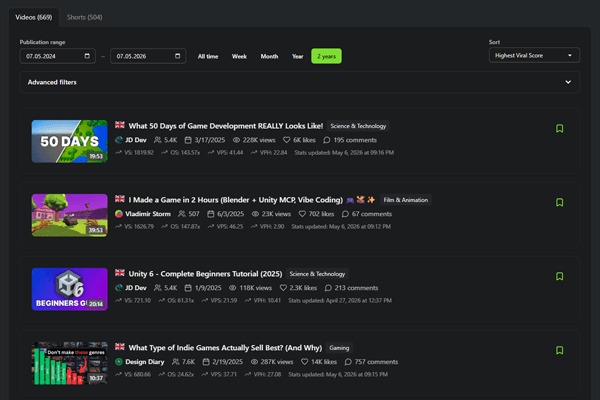The height and width of the screenshot is (400, 600).
Task: Click comment icon beside 757 comments
Action: [x=348, y=362]
